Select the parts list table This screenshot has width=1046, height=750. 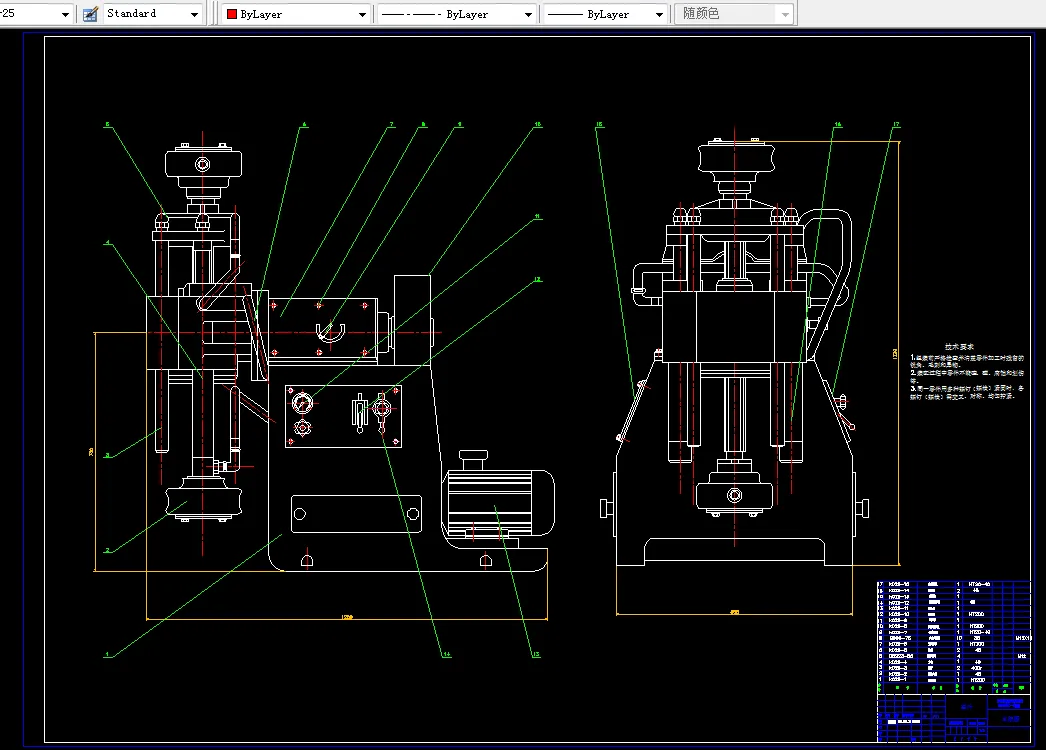click(952, 632)
